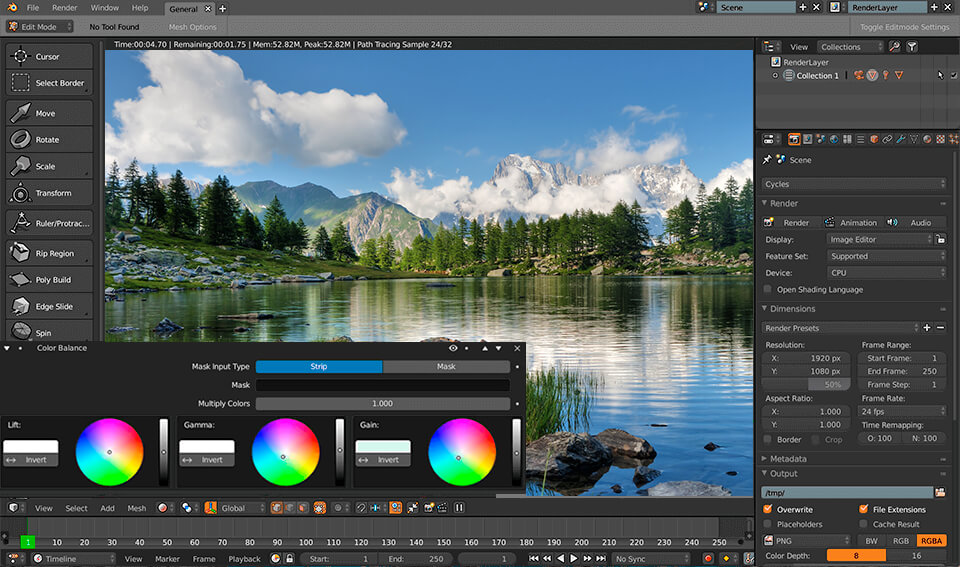Click Invert under Lift

(x=30, y=460)
